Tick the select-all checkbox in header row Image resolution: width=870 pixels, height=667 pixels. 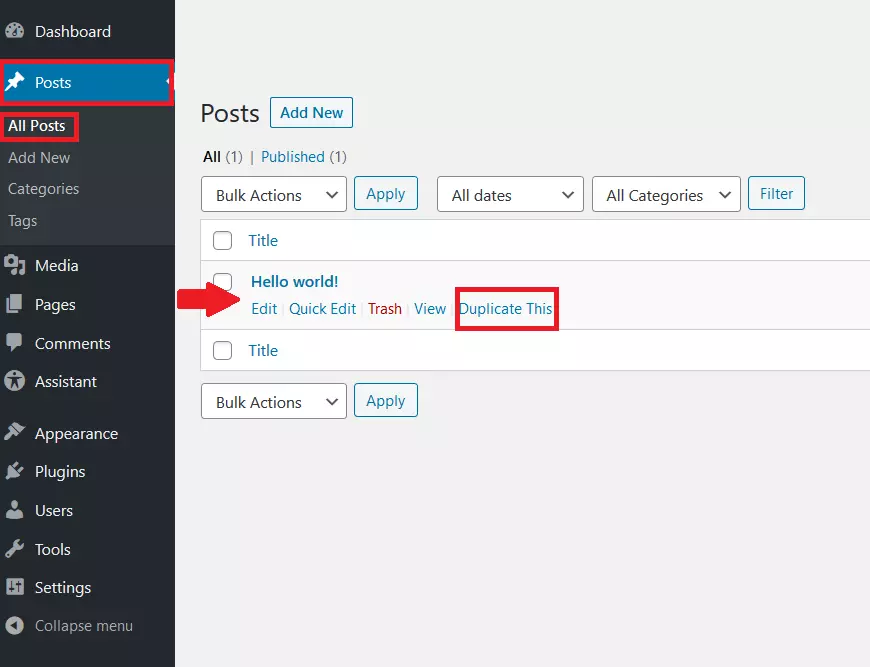click(222, 241)
